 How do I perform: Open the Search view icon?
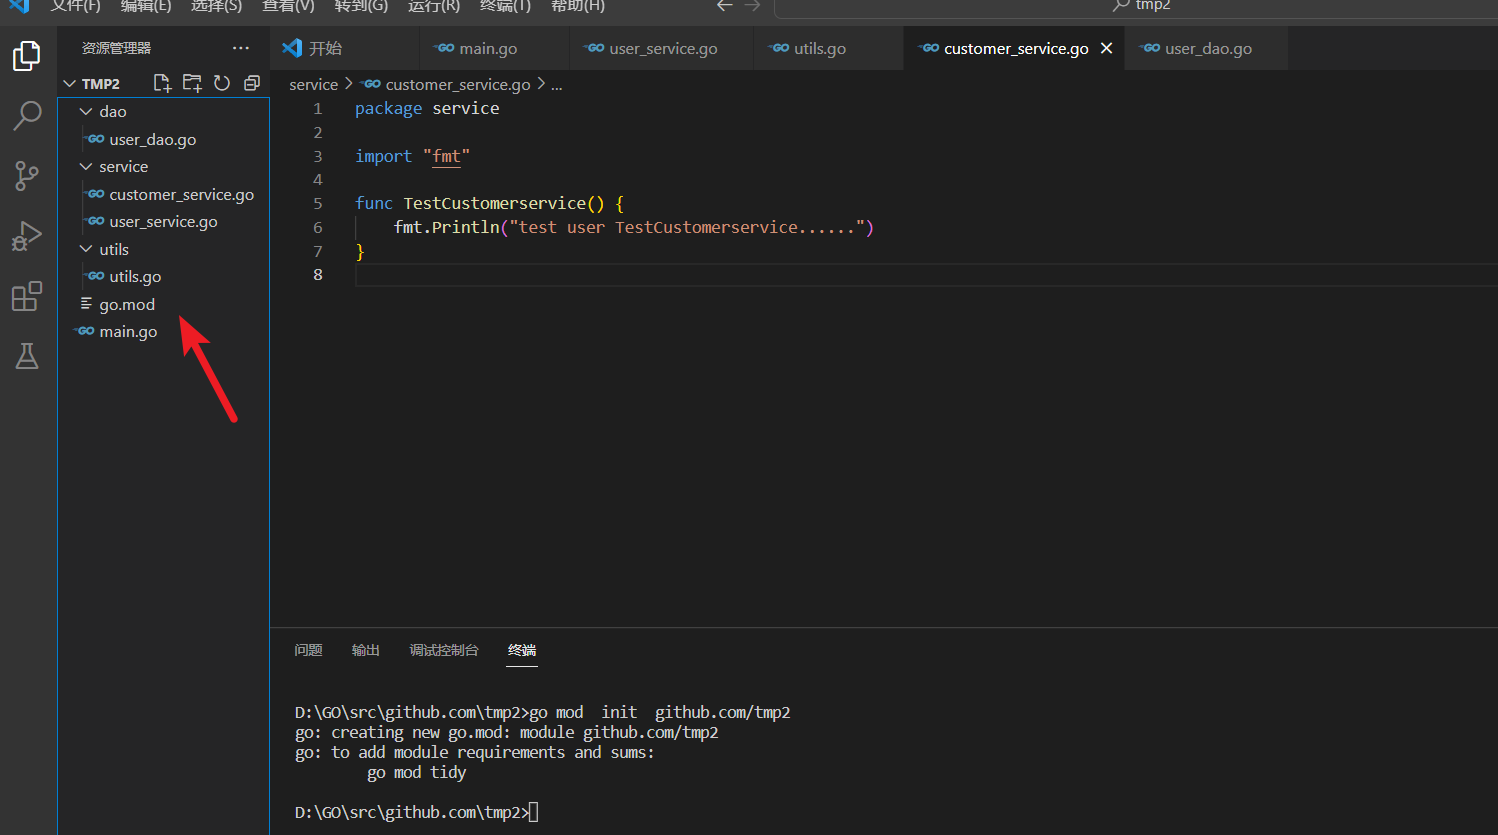click(27, 115)
